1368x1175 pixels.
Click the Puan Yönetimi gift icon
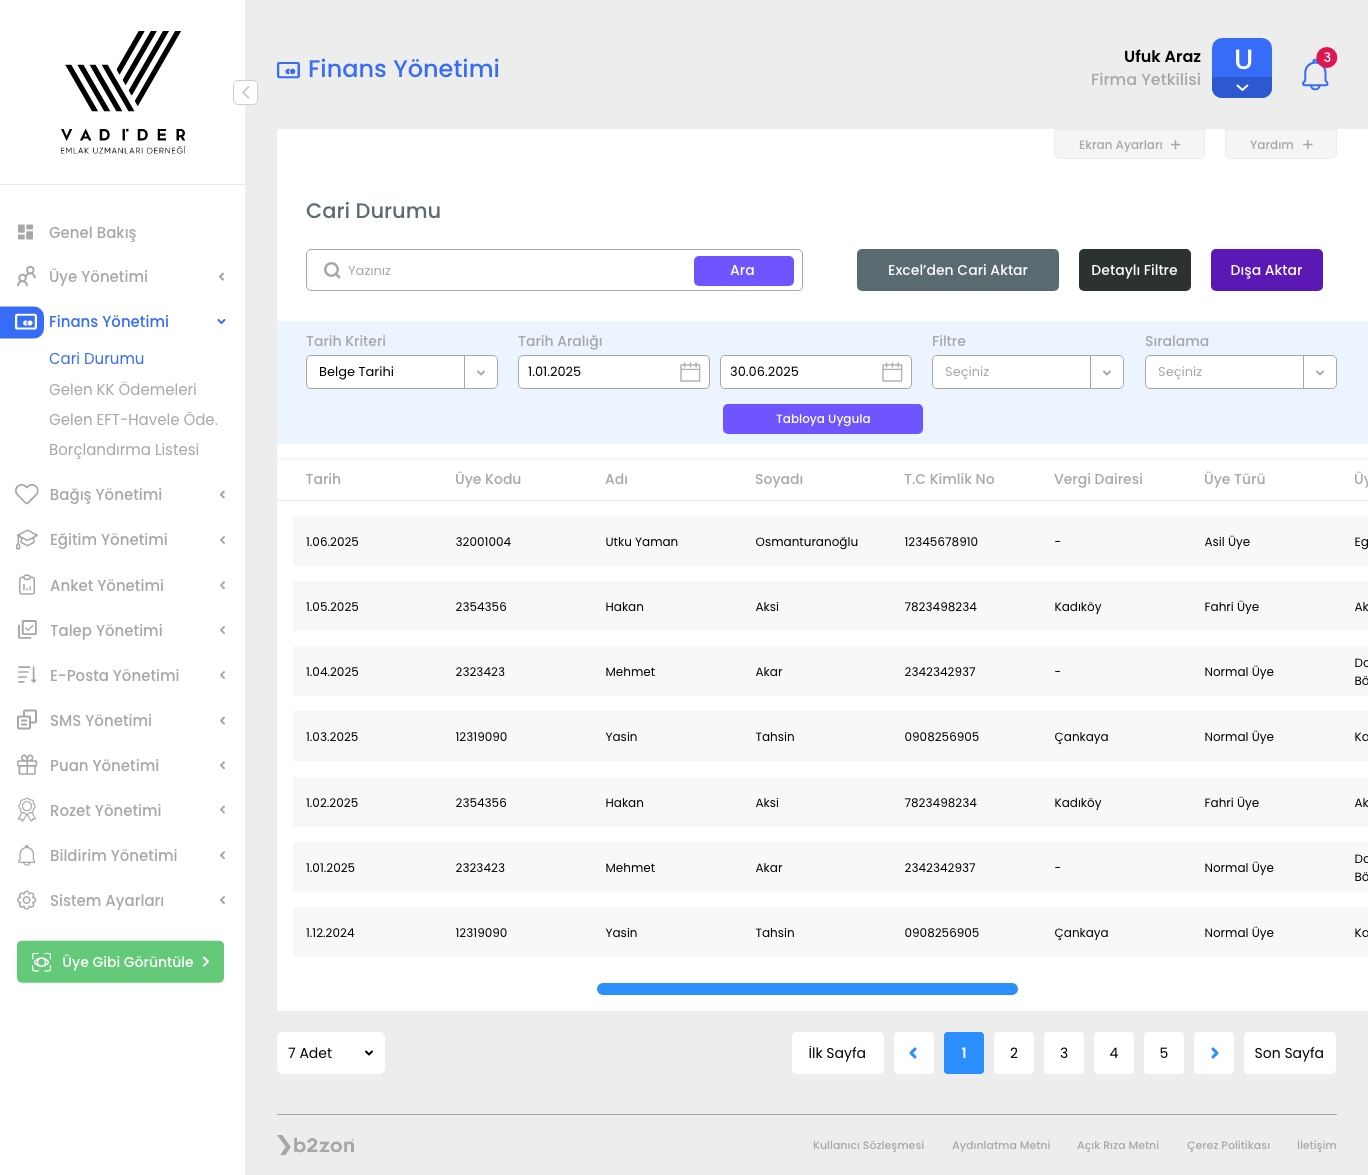click(27, 765)
